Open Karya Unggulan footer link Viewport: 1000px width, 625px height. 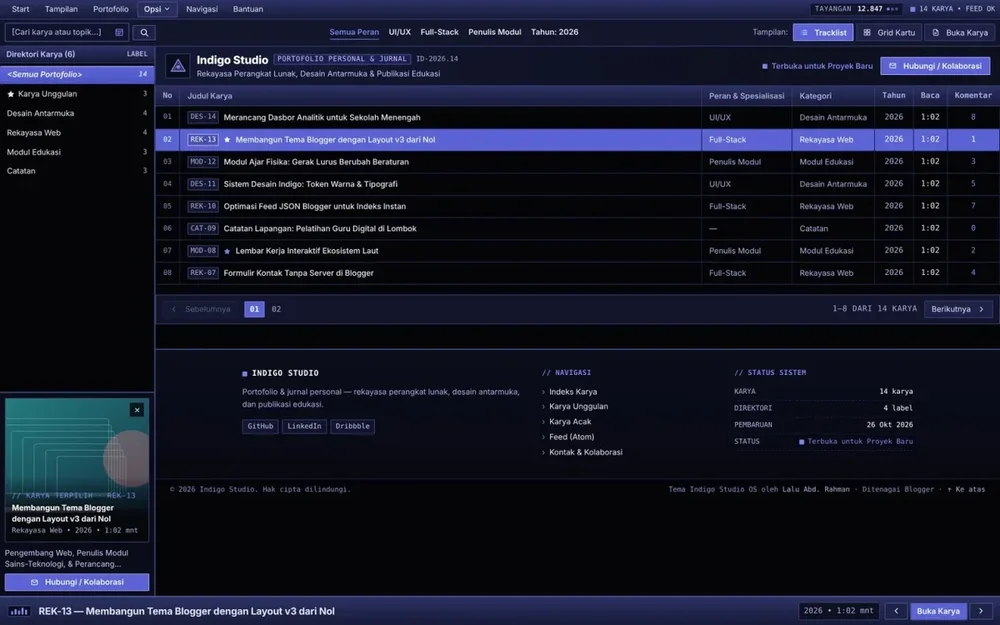pos(578,407)
